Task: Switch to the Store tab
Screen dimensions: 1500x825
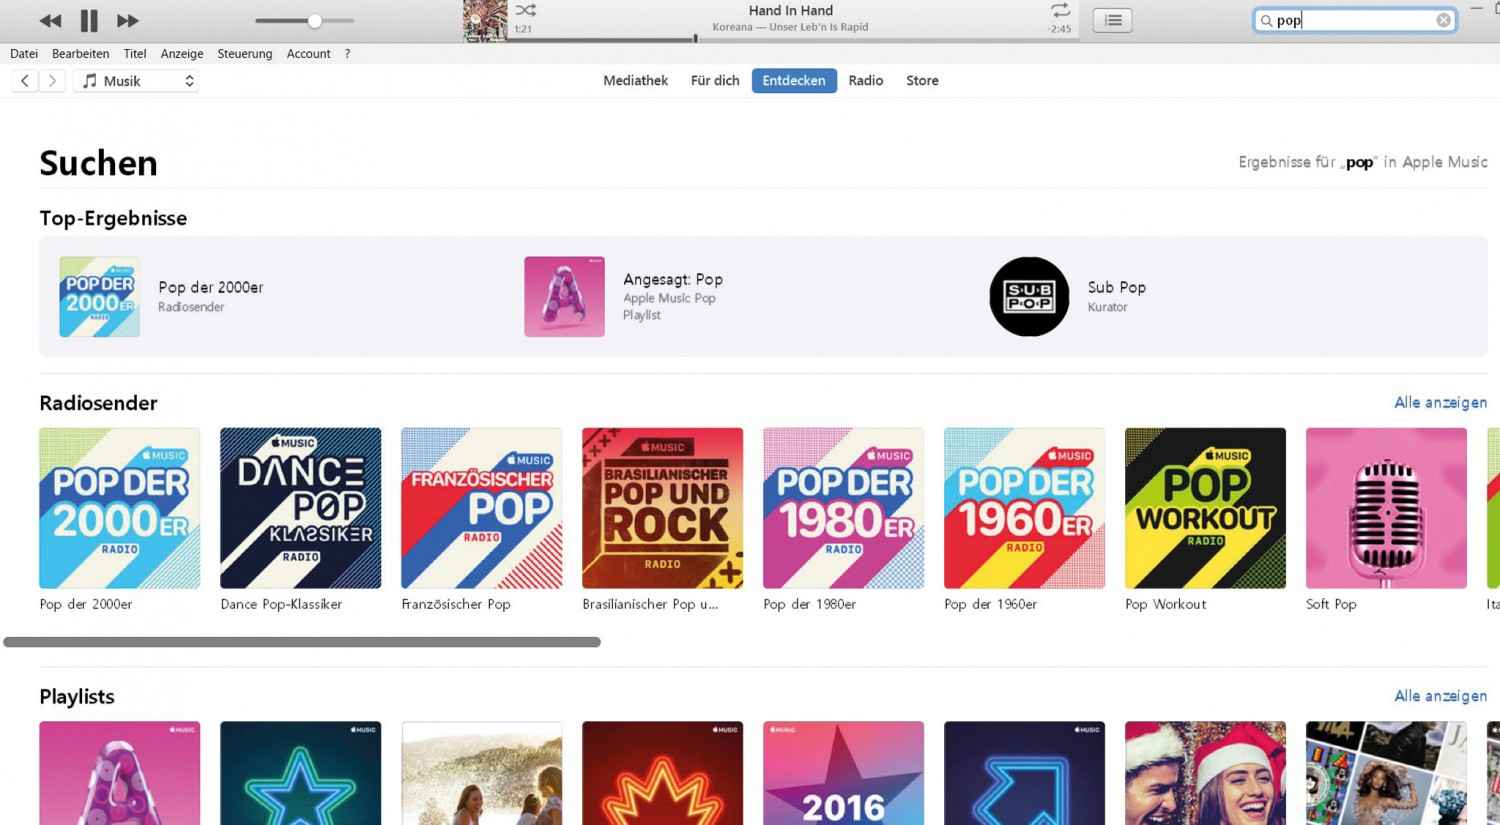Action: [922, 81]
